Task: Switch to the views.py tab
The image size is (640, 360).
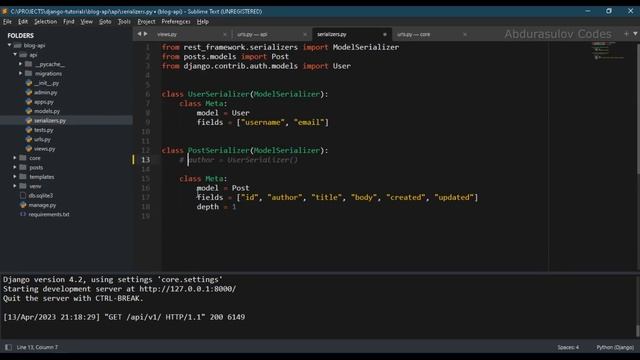Action: tap(191, 34)
